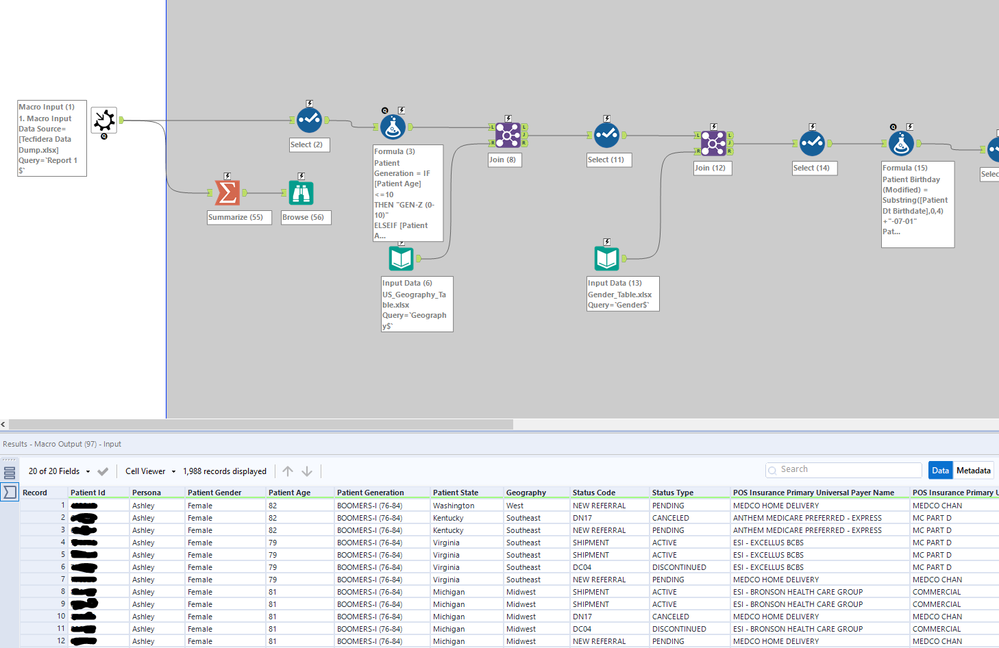Select the US_Geography Input Data (6) tool

[399, 256]
